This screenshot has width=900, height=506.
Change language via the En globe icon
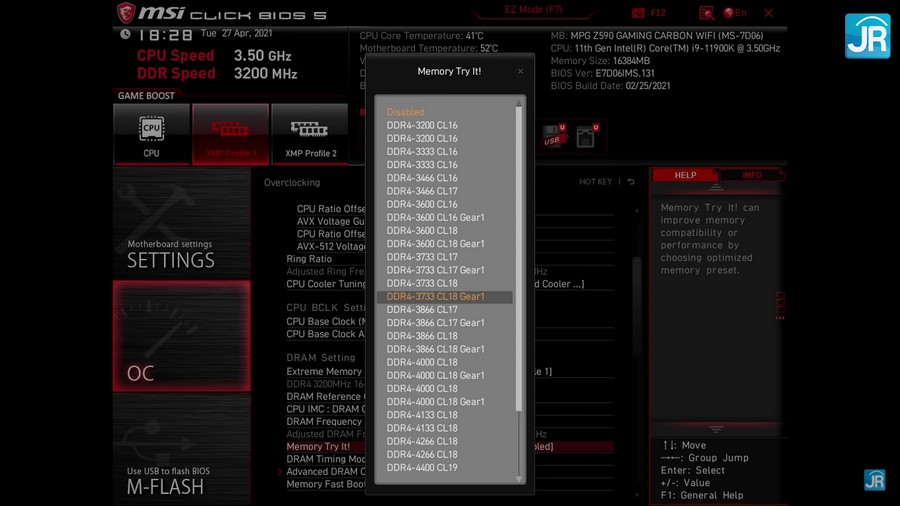(735, 13)
